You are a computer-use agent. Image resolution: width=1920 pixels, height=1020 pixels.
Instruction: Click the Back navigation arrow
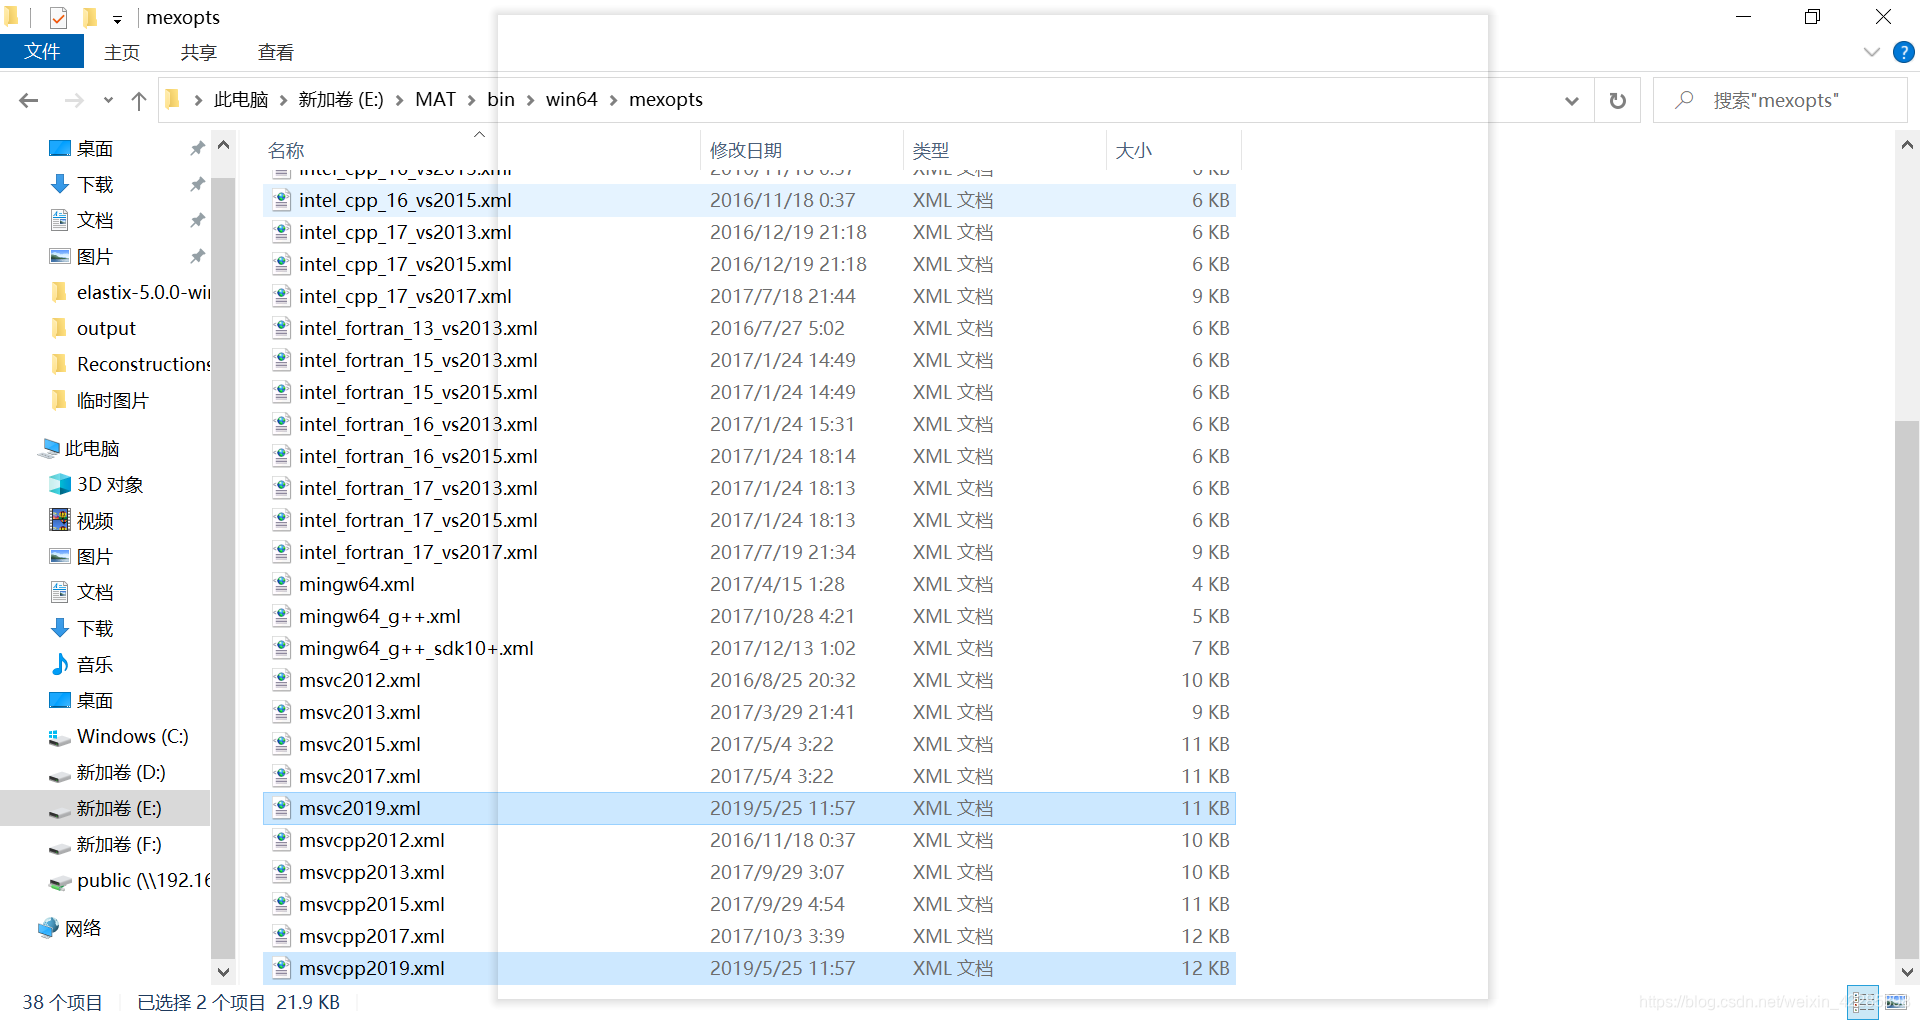pyautogui.click(x=29, y=100)
